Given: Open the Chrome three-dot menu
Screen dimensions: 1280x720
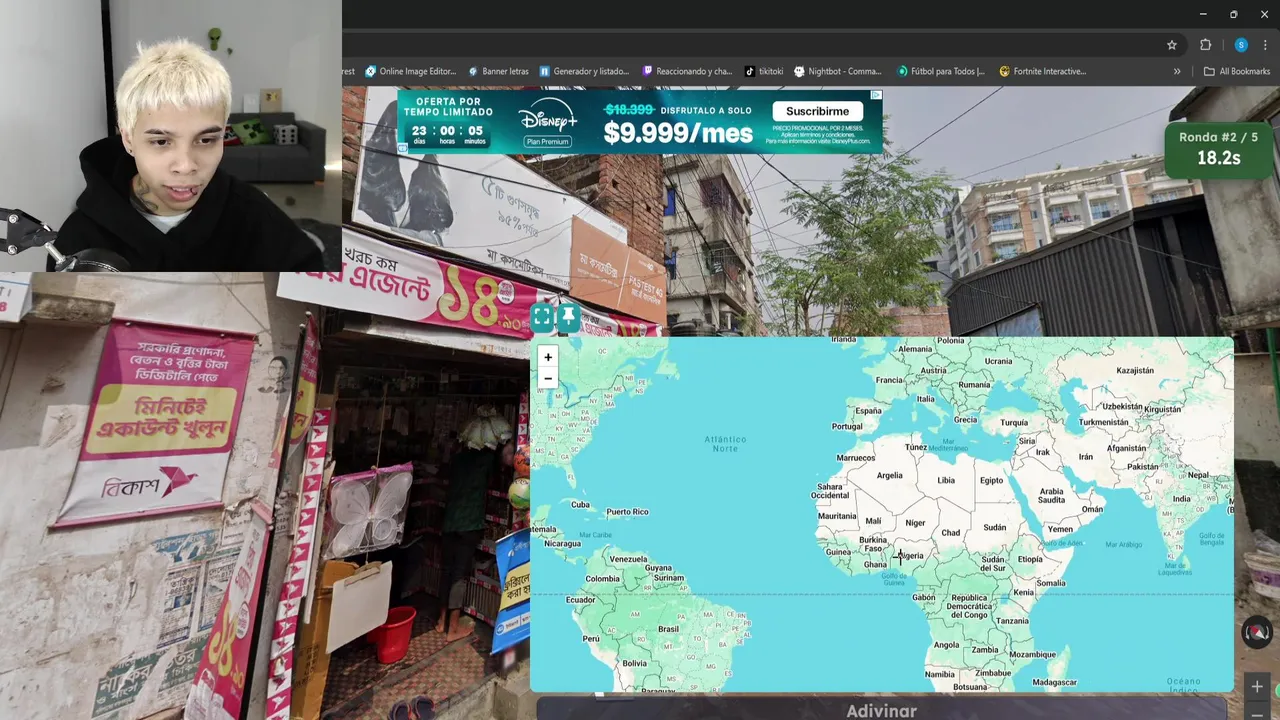Looking at the screenshot, I should [x=1266, y=45].
